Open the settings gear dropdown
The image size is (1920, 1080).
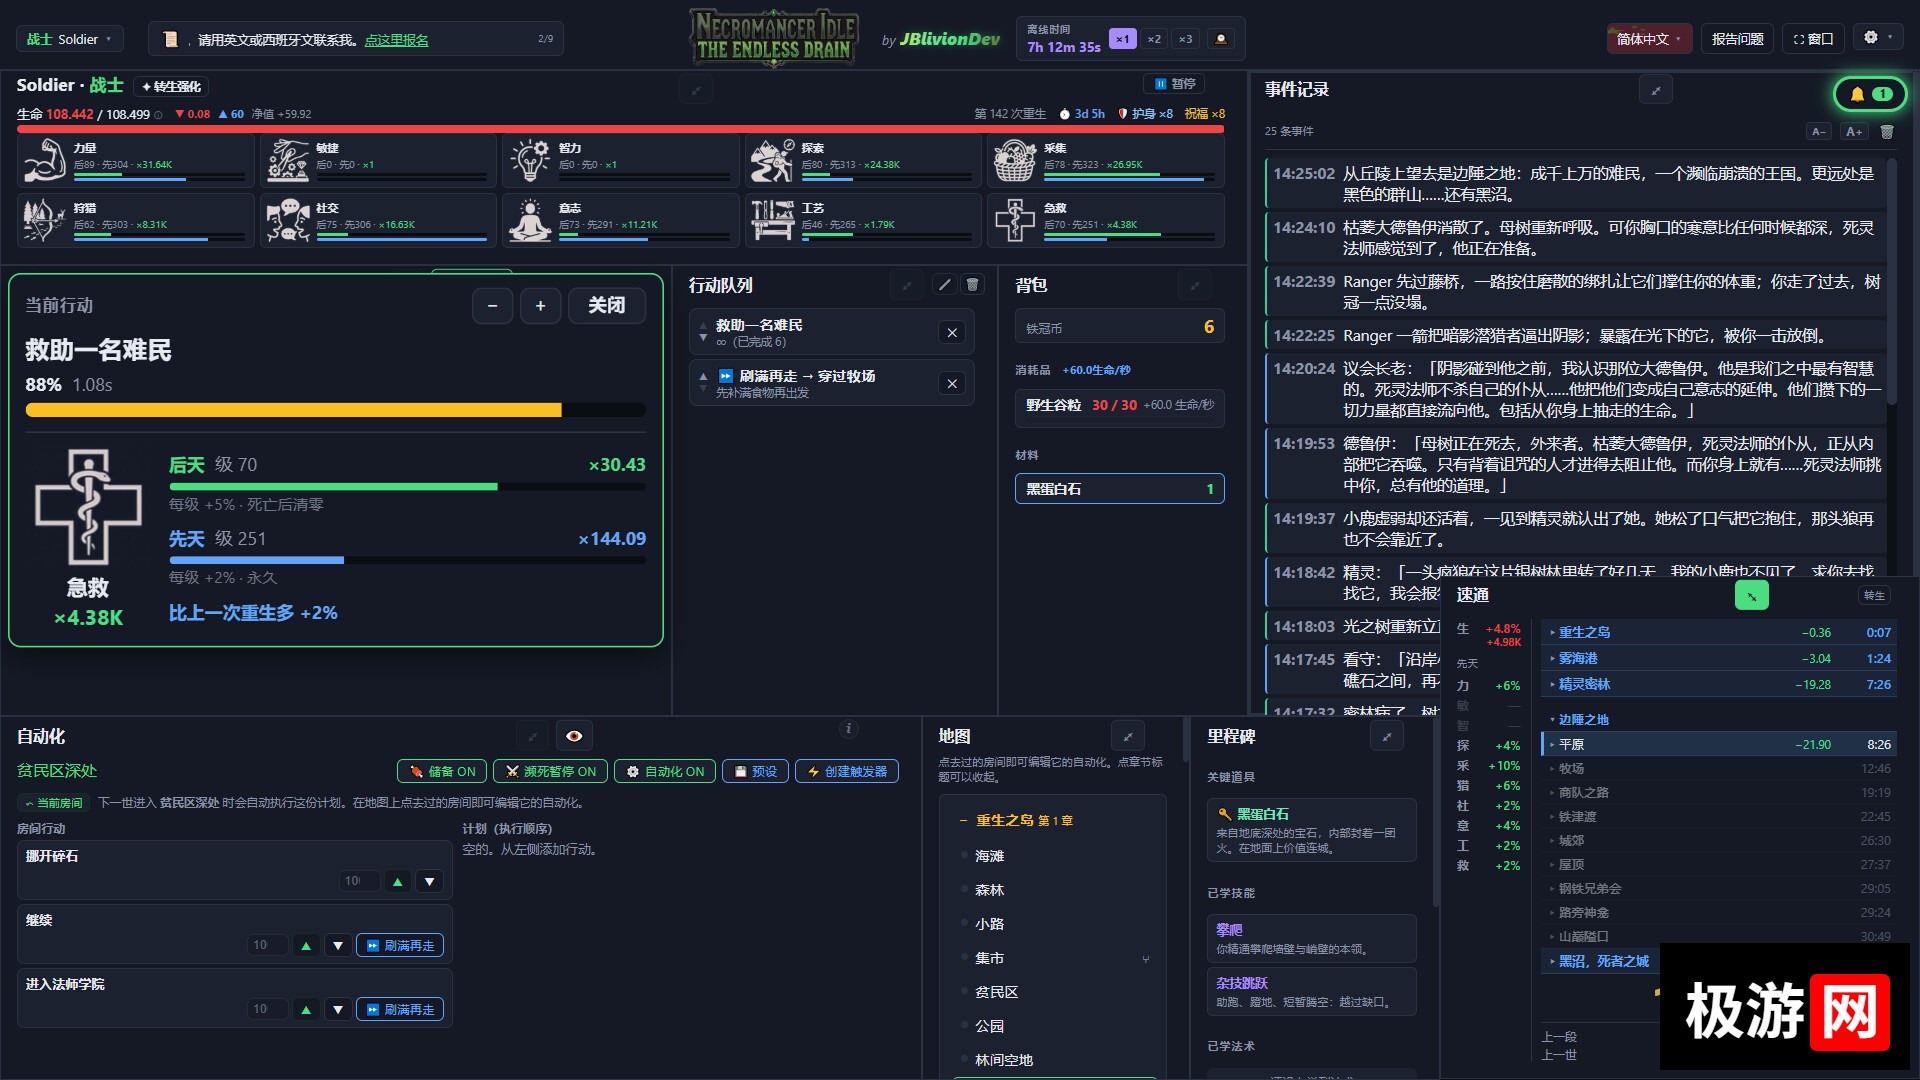click(x=1877, y=38)
